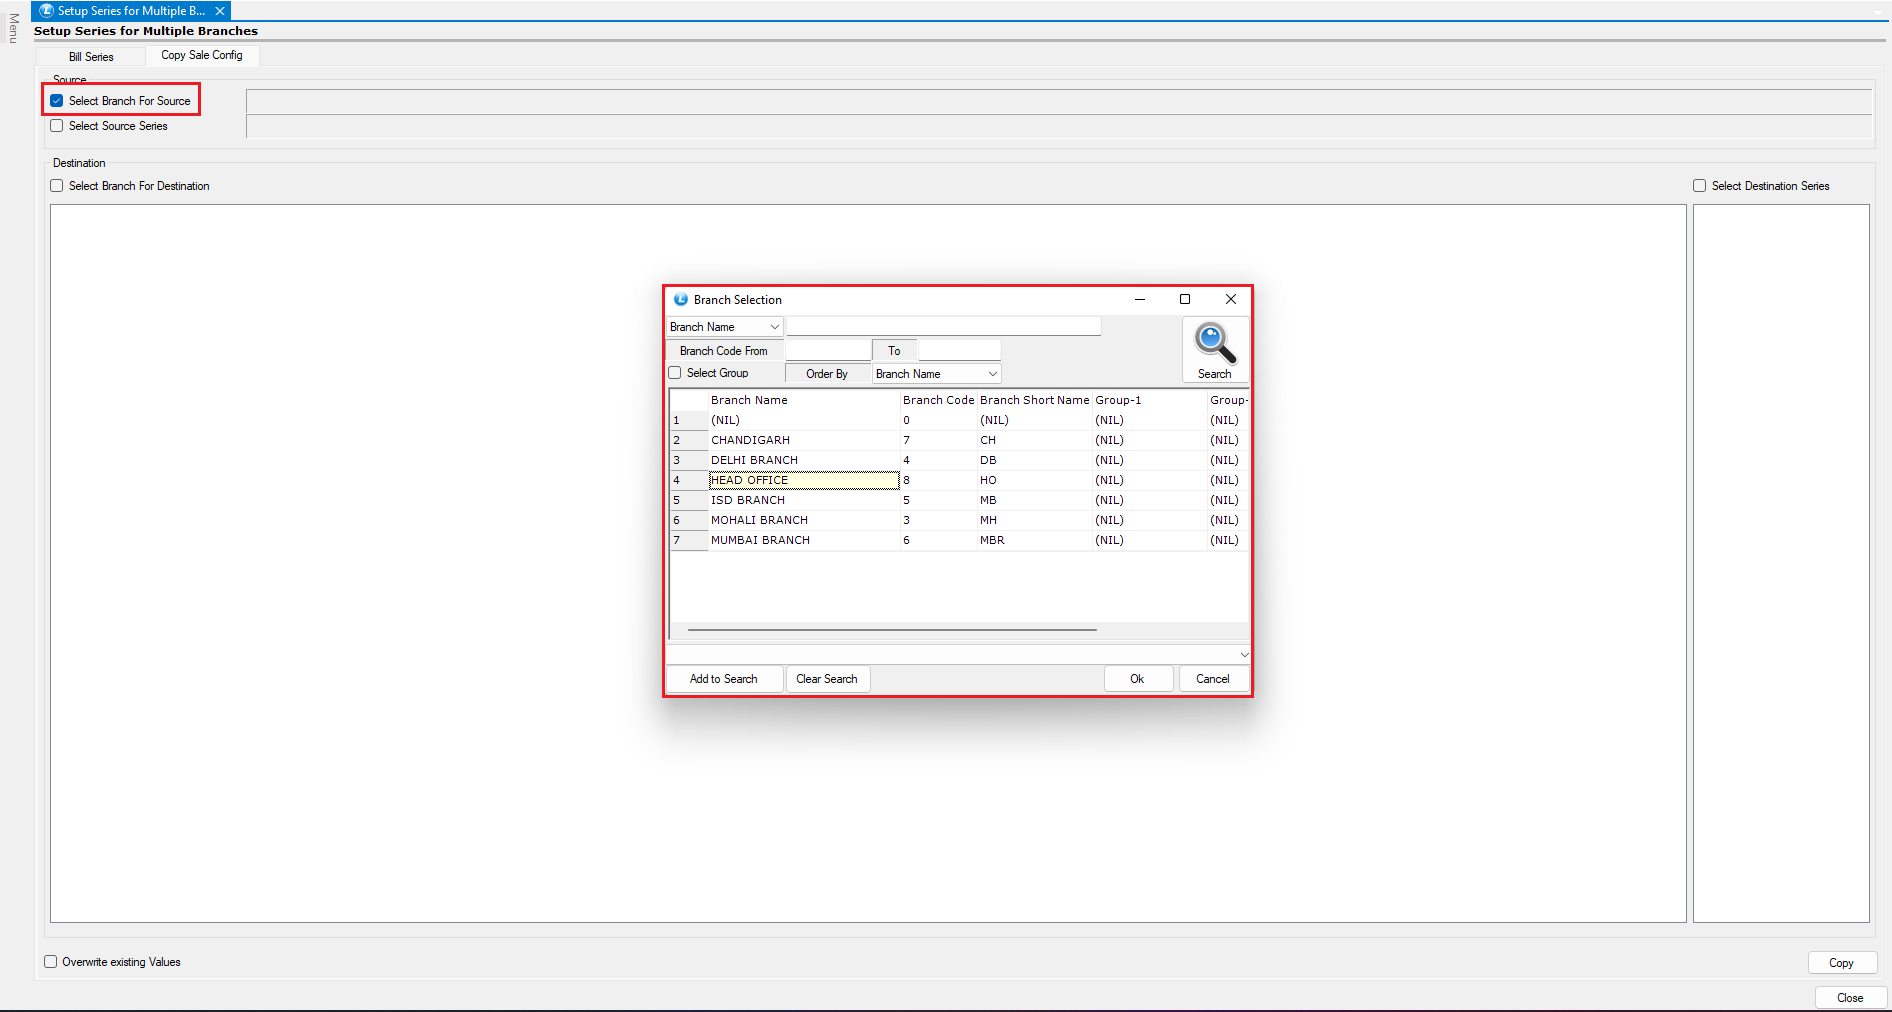This screenshot has height=1012, width=1892.
Task: Select the MOHALI BRANCH row
Action: [x=760, y=520]
